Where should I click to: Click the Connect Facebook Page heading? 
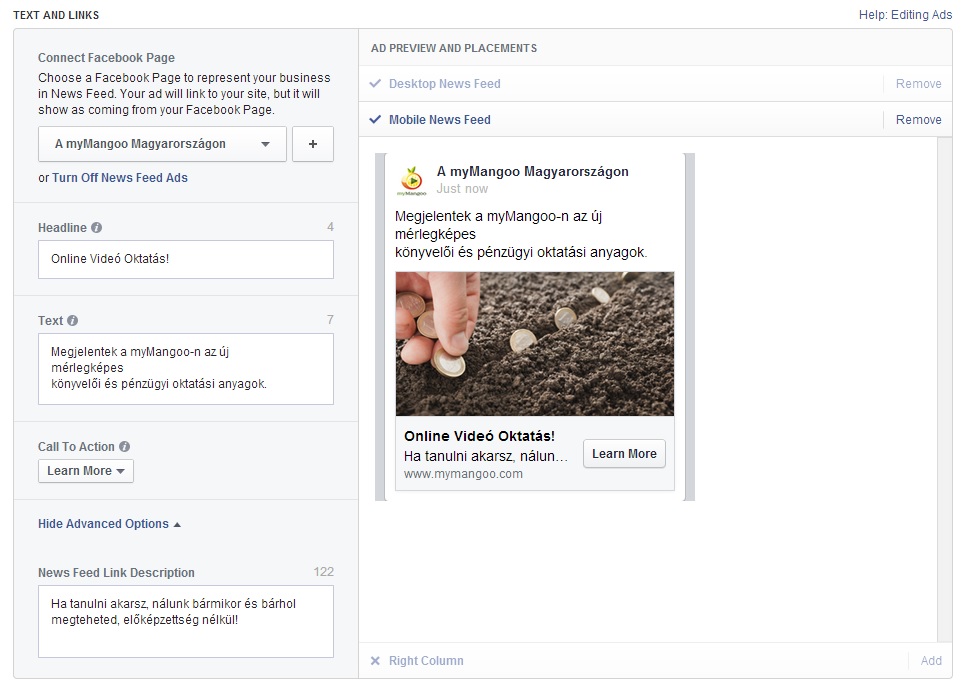click(x=106, y=58)
